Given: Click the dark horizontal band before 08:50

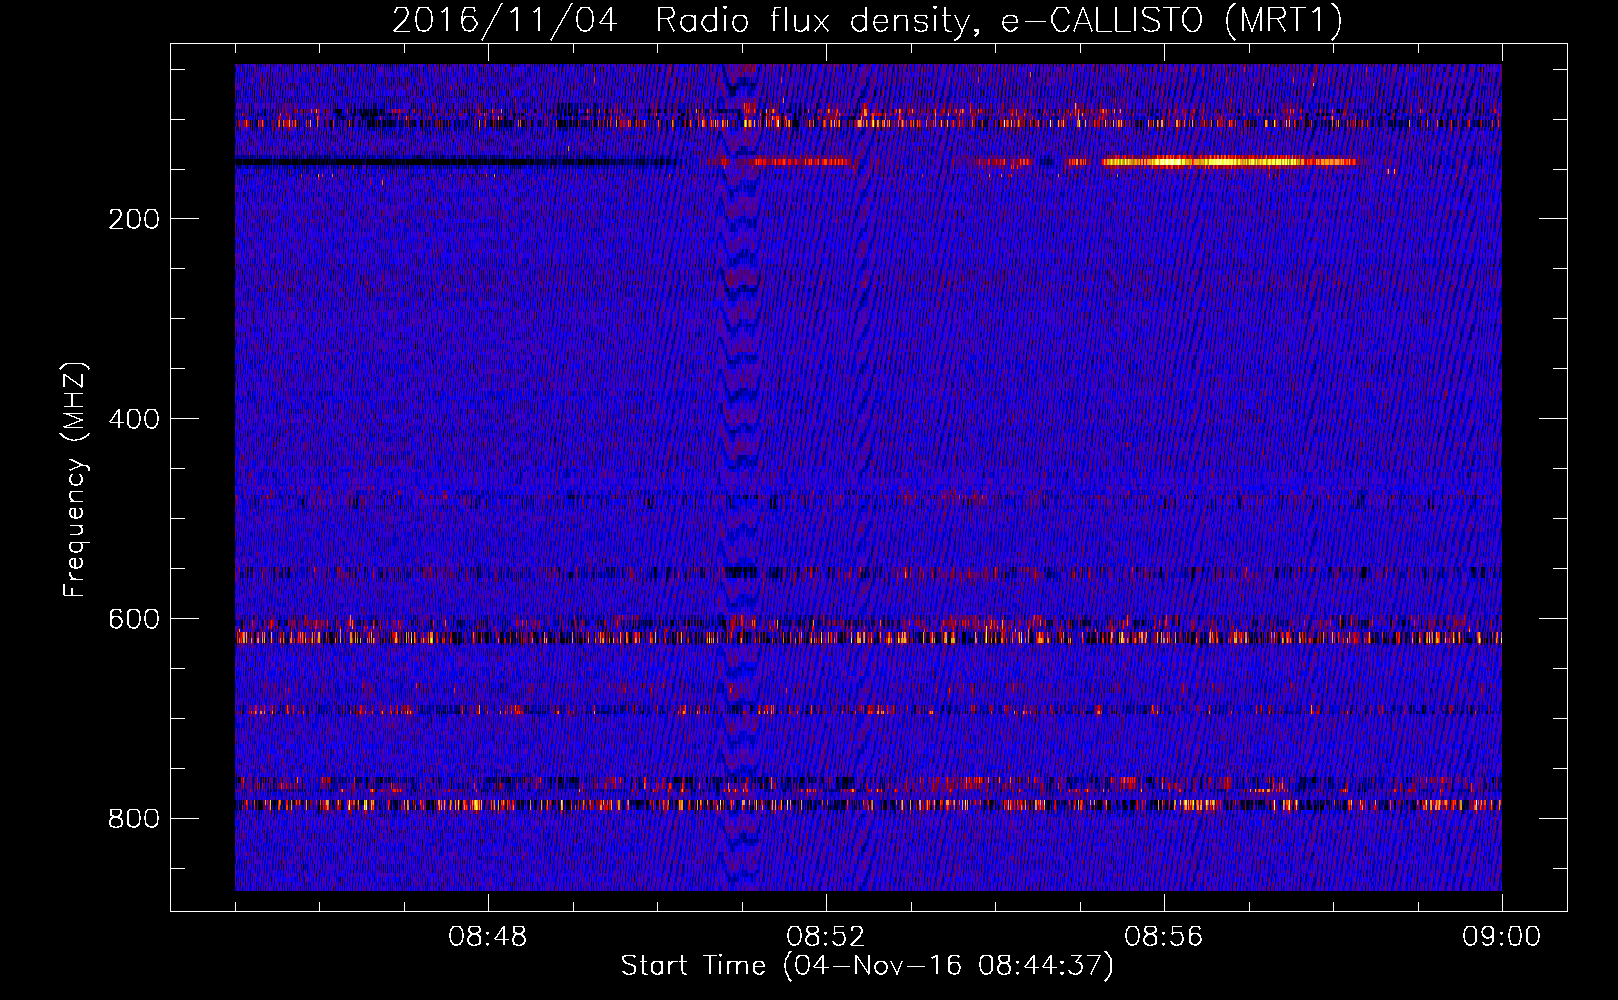Looking at the screenshot, I should (455, 161).
